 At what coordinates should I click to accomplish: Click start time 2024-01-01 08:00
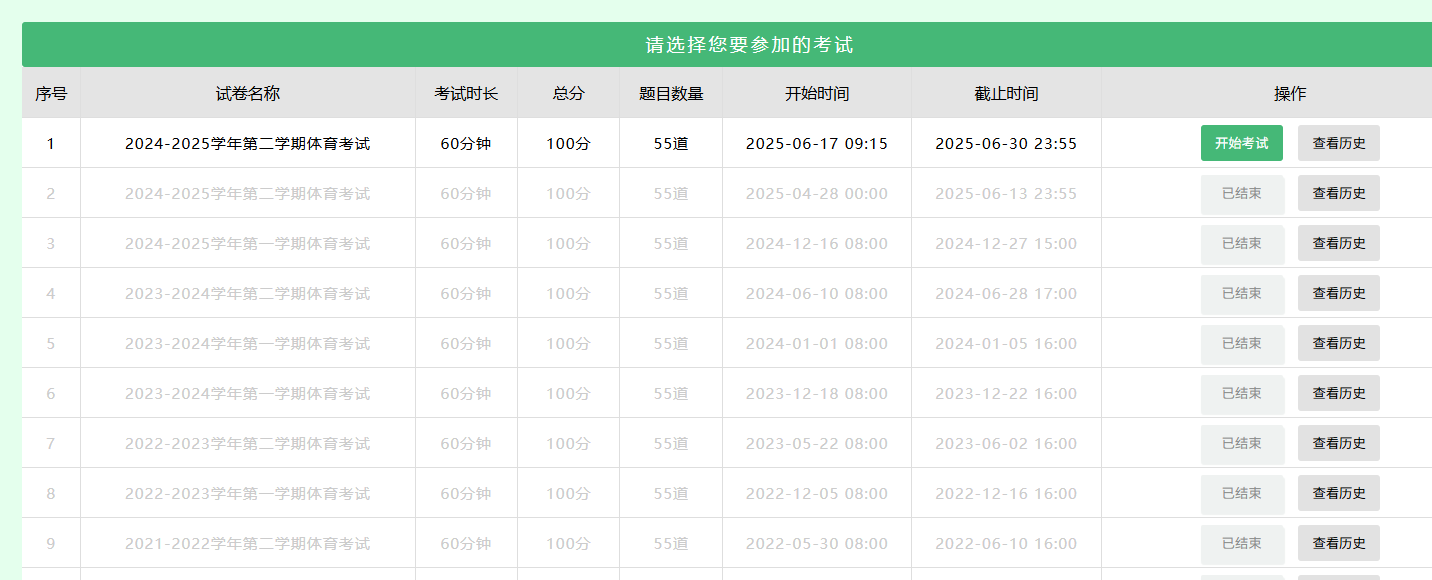(x=817, y=344)
